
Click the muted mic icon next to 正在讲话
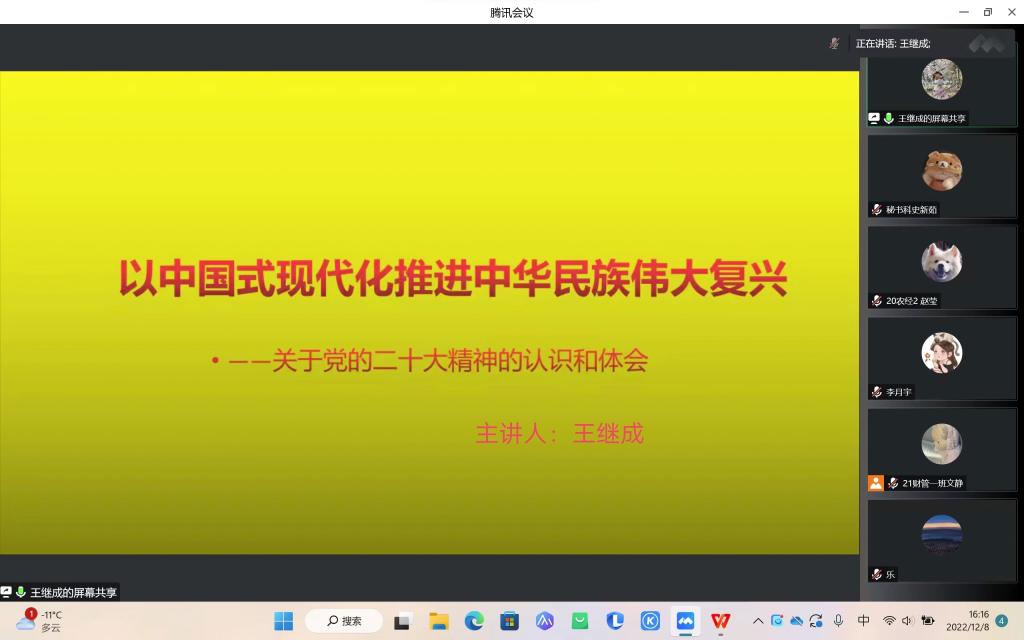(x=834, y=43)
